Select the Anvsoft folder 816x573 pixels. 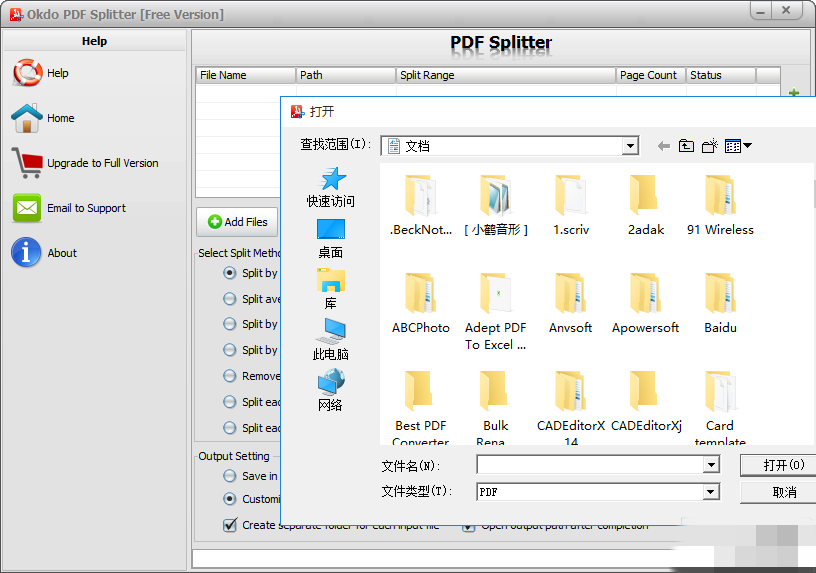point(570,303)
